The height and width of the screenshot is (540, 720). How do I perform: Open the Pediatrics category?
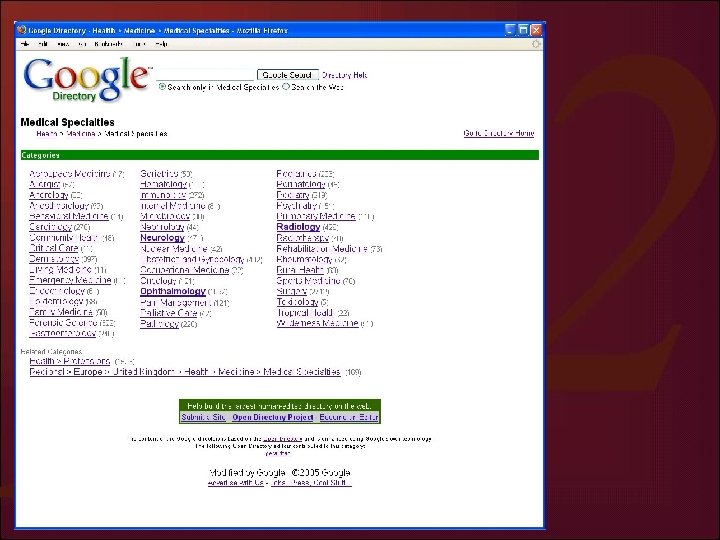tap(297, 174)
